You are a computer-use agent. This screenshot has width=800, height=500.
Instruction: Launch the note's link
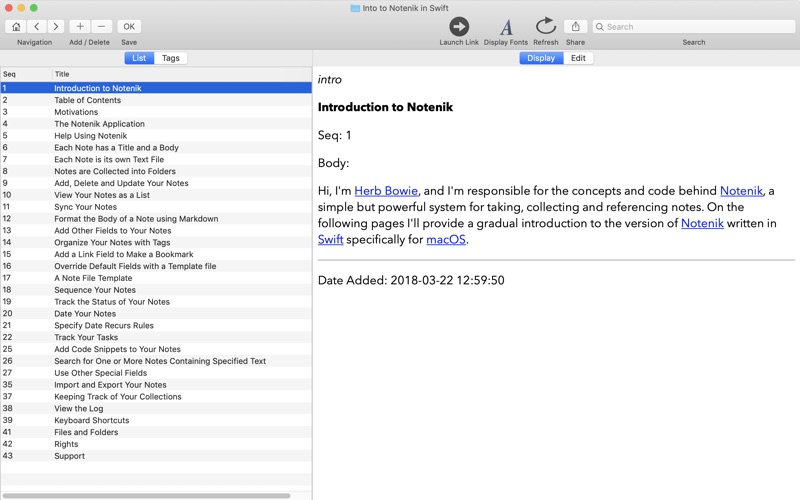point(459,27)
